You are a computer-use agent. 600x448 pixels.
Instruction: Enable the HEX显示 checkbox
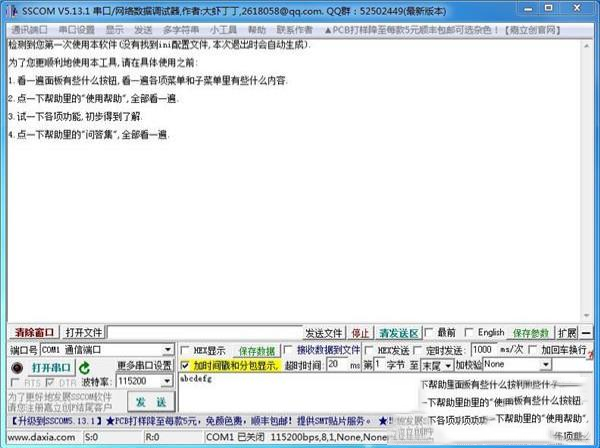[185, 351]
